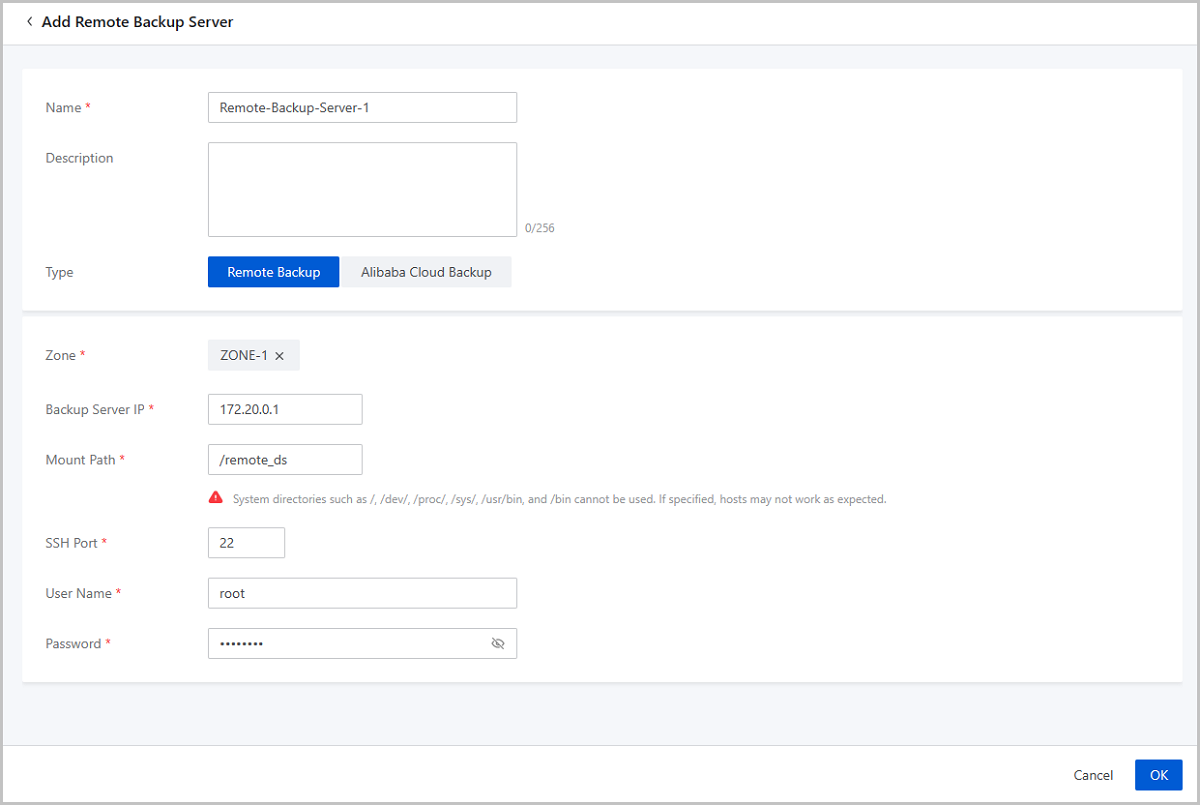Click the Mount Path label
This screenshot has height=805, width=1200.
click(x=80, y=460)
